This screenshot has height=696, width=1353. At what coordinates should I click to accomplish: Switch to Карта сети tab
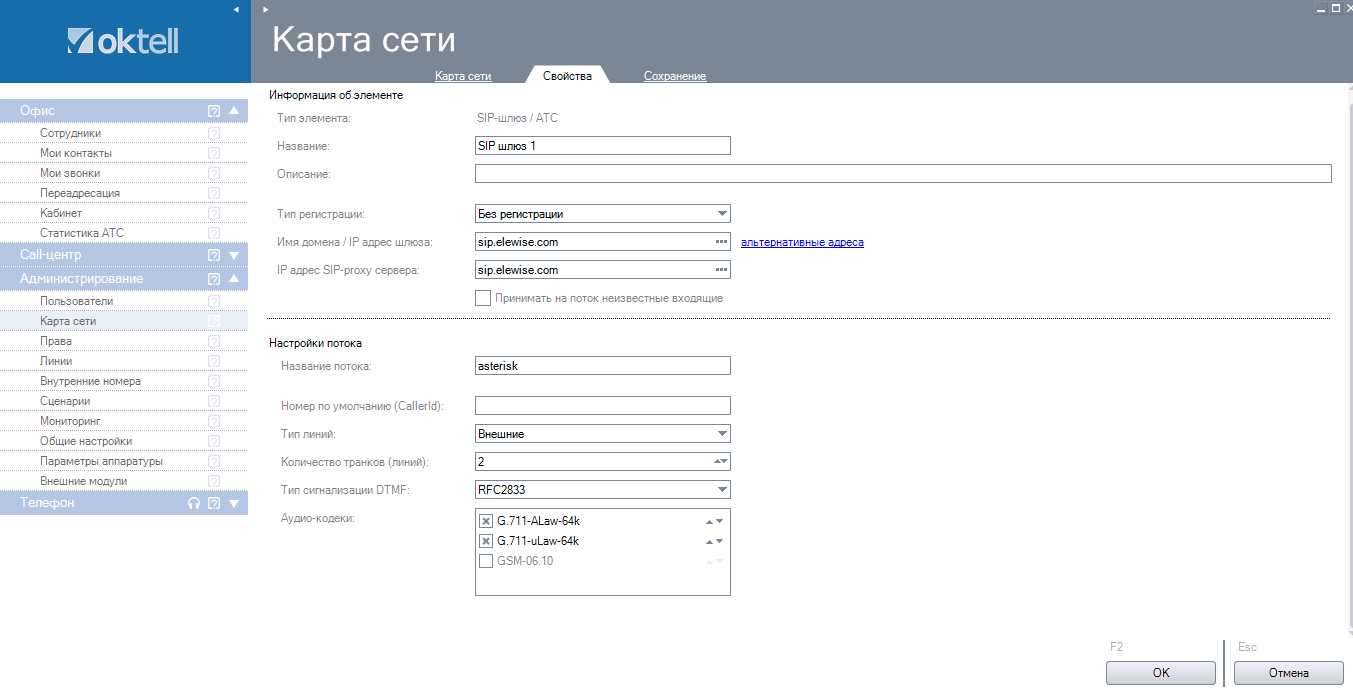(x=463, y=76)
